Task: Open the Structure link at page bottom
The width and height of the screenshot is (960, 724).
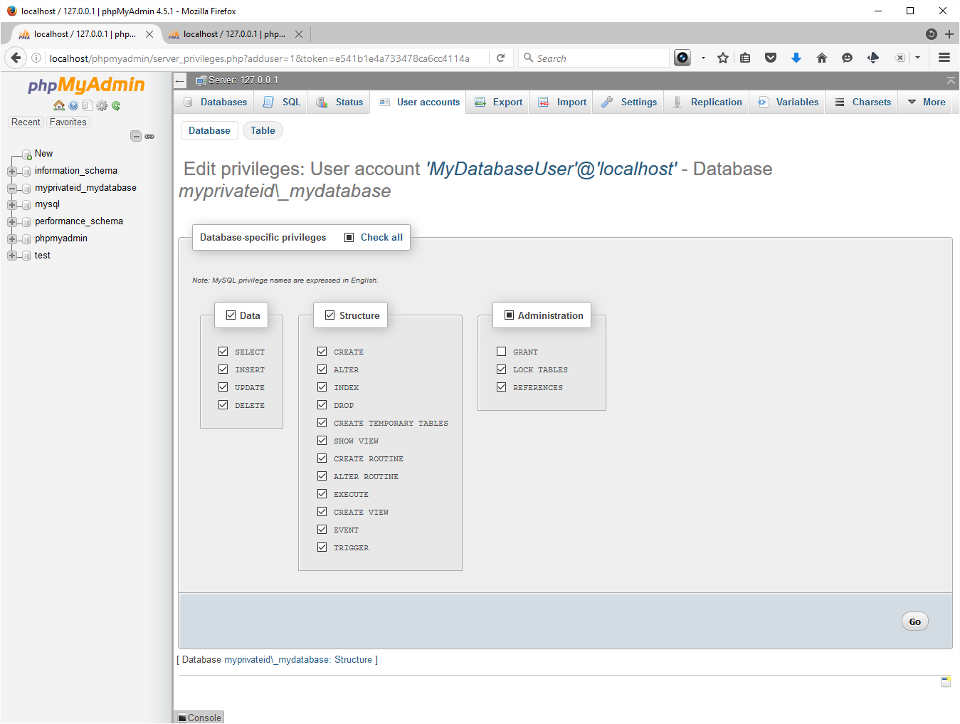Action: point(353,660)
